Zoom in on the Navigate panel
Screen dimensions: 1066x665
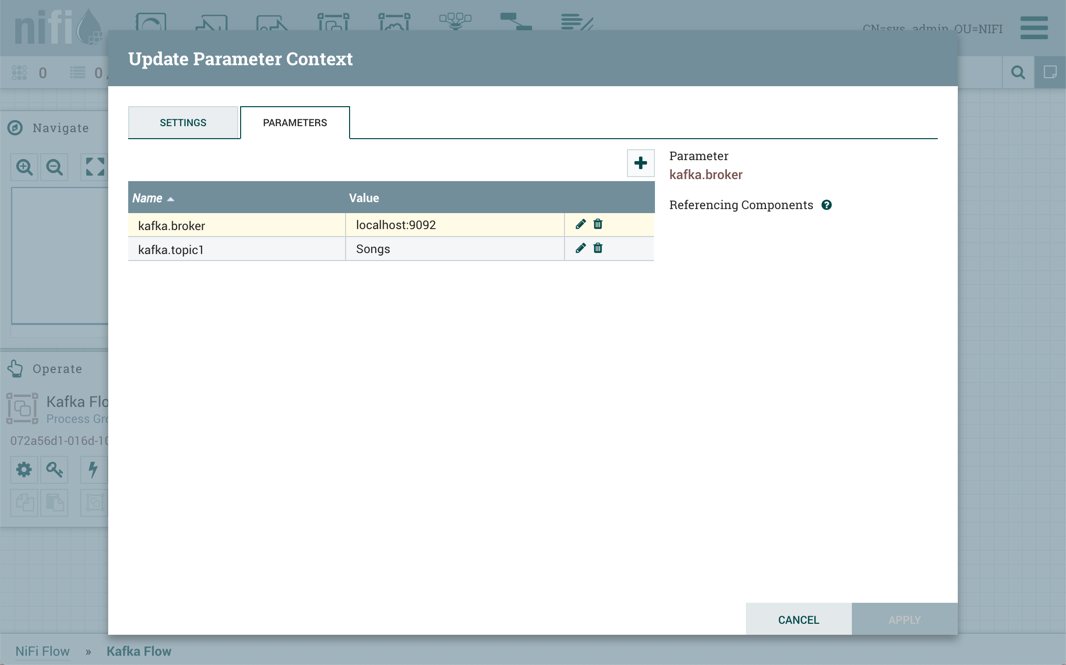(x=25, y=168)
